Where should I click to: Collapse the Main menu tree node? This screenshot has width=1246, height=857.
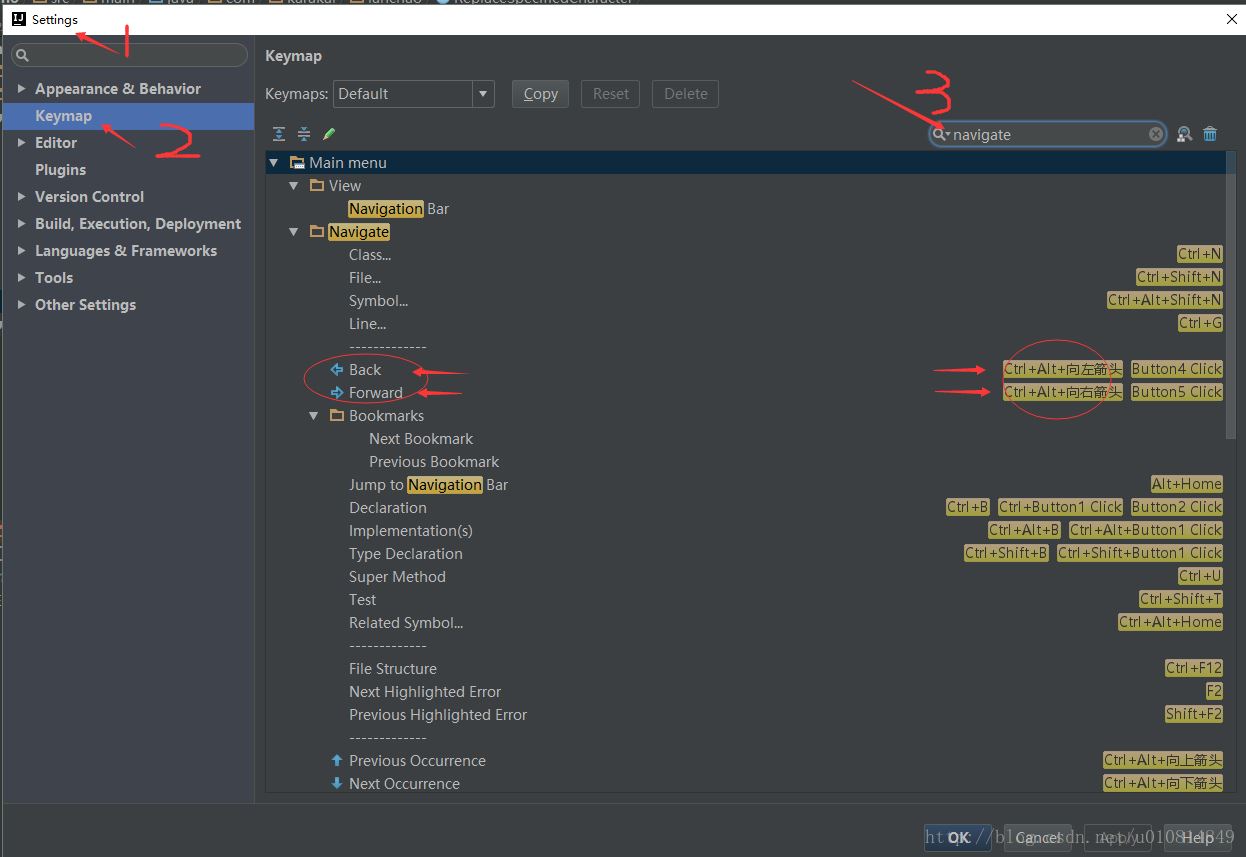274,163
